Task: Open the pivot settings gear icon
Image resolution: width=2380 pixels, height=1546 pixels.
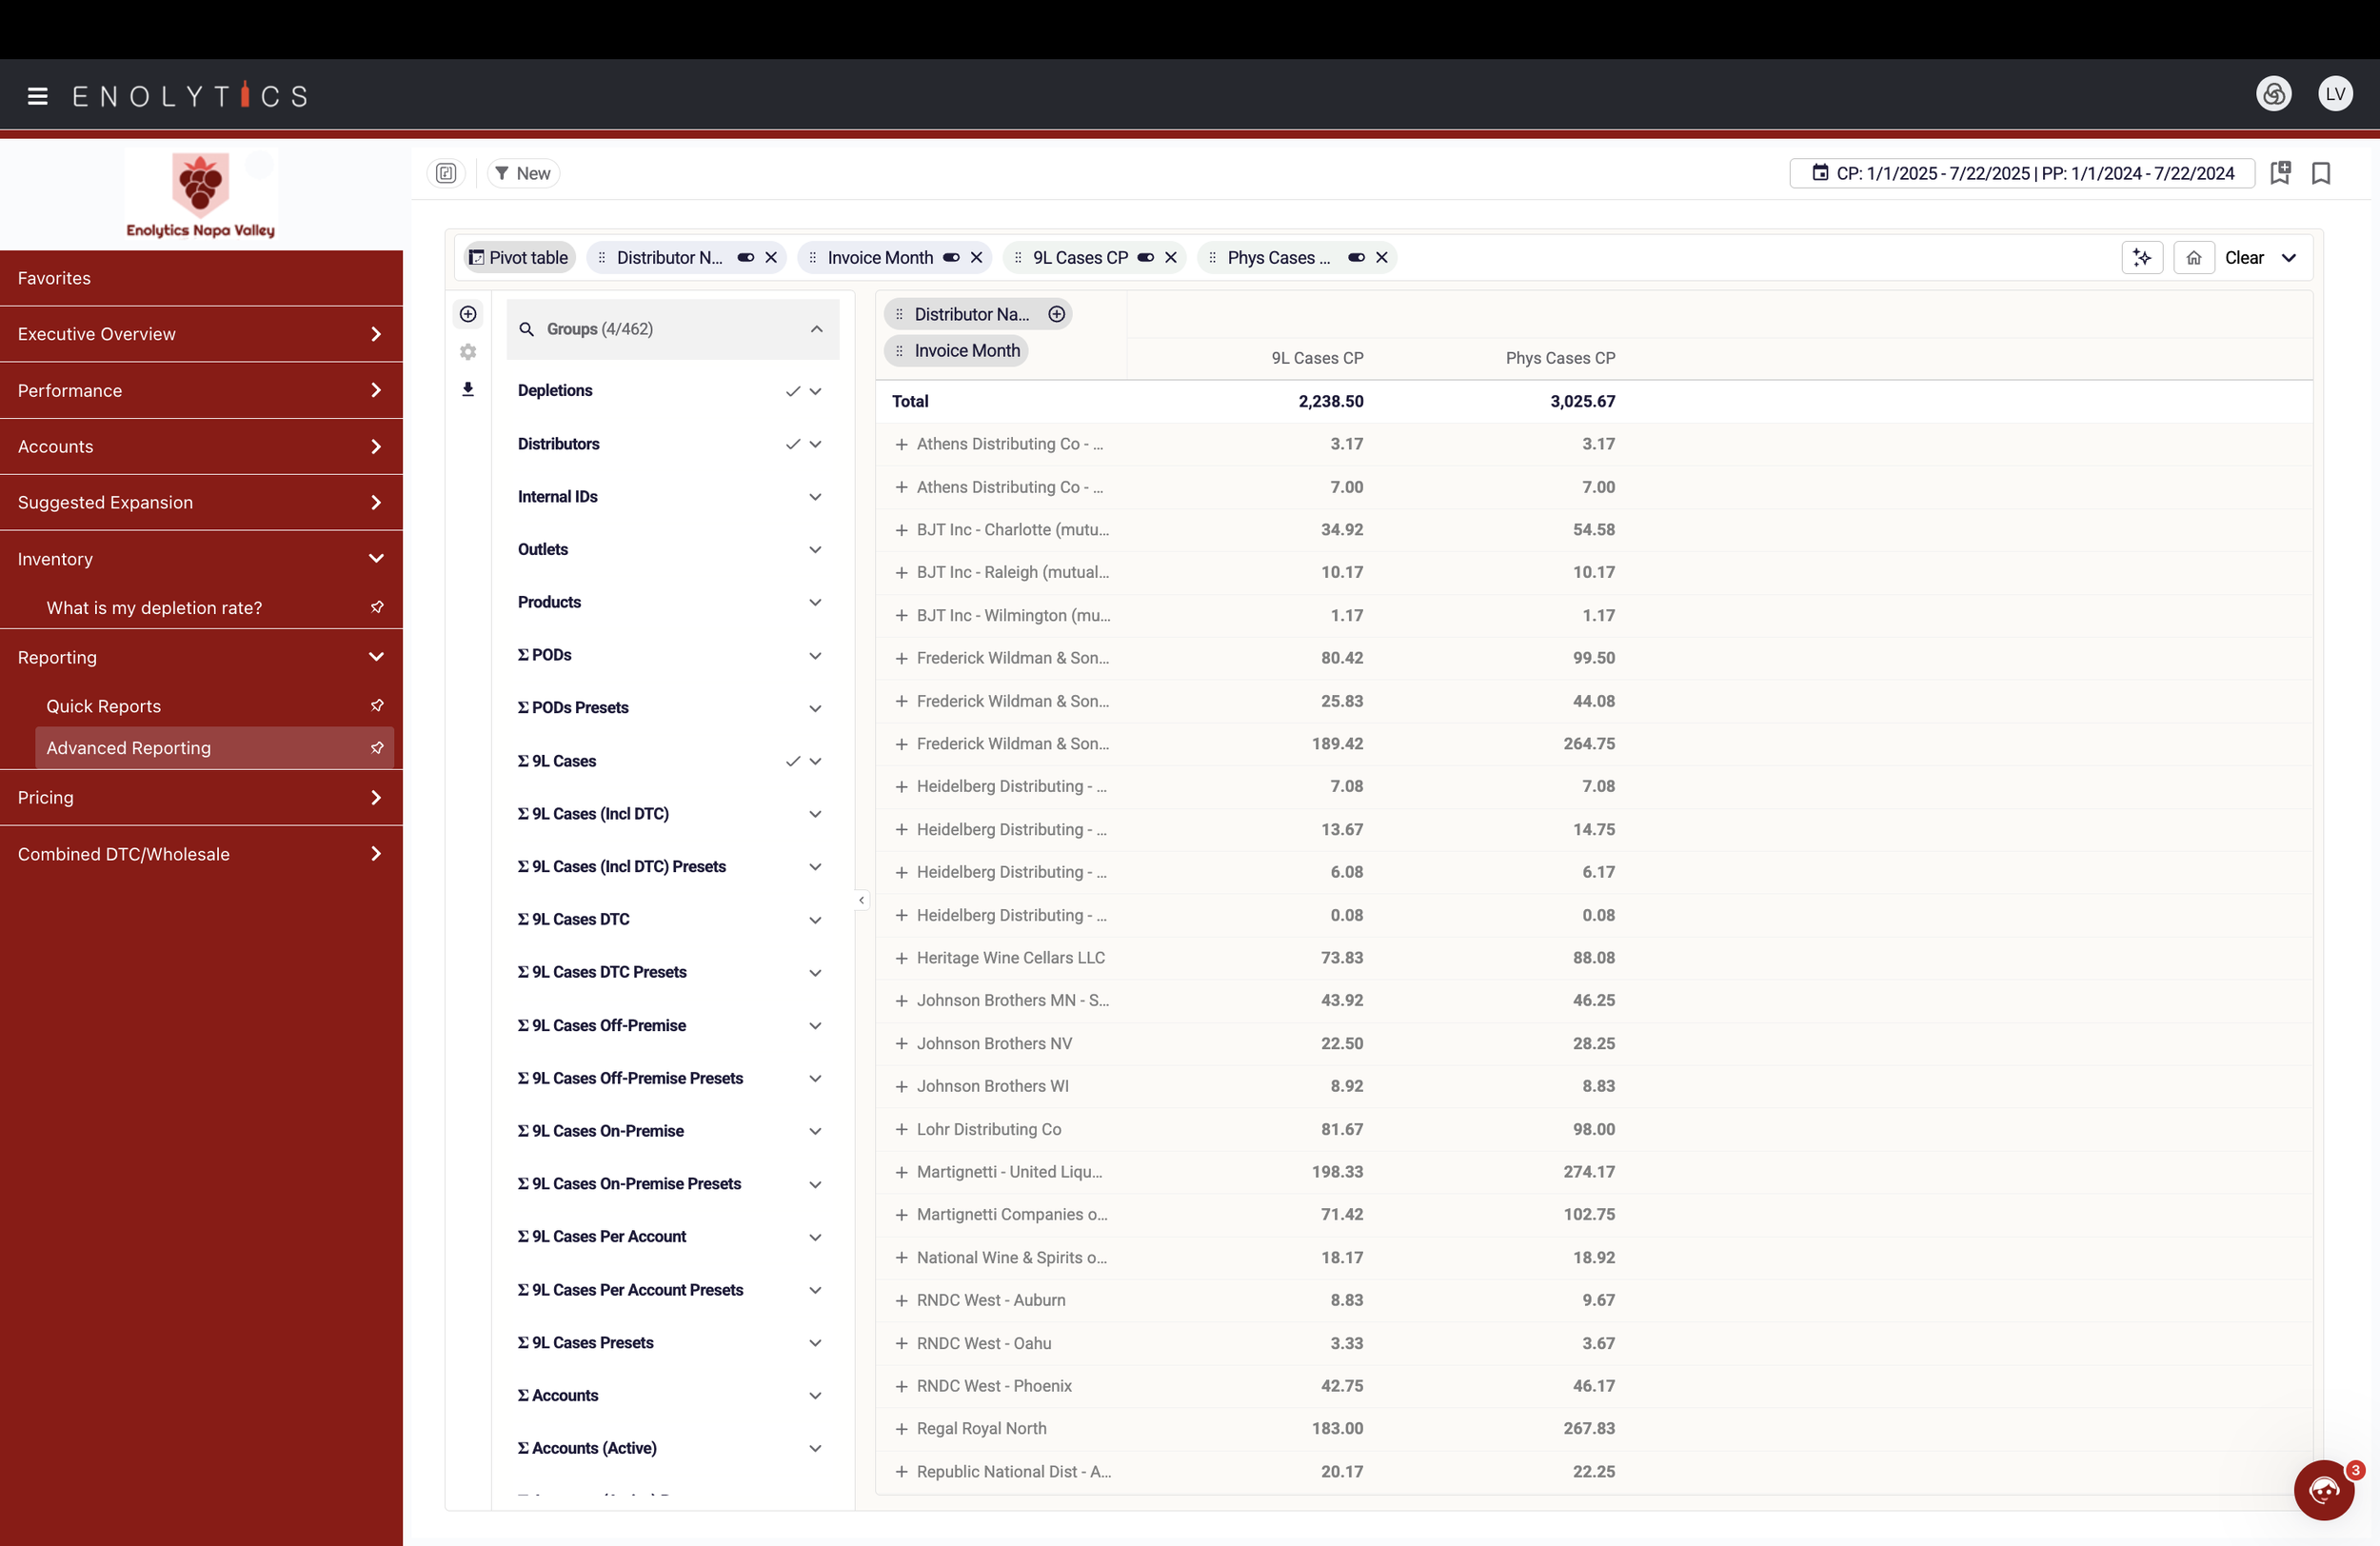Action: (x=468, y=352)
